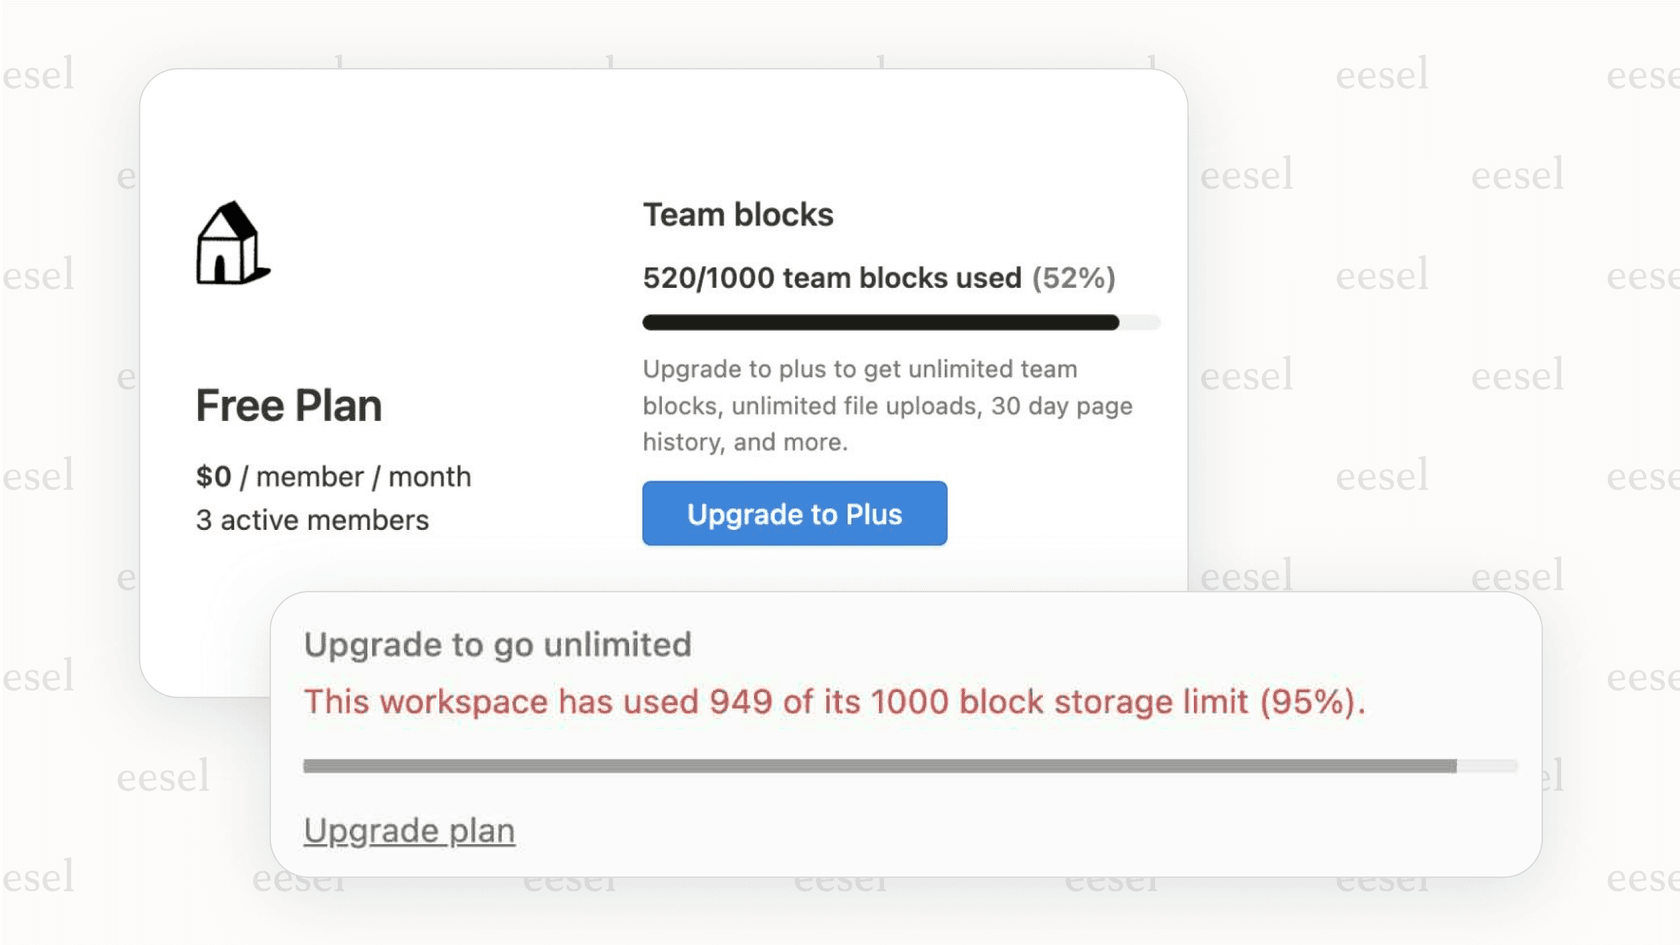Click the Team blocks heading
This screenshot has height=945, width=1680.
coord(739,214)
